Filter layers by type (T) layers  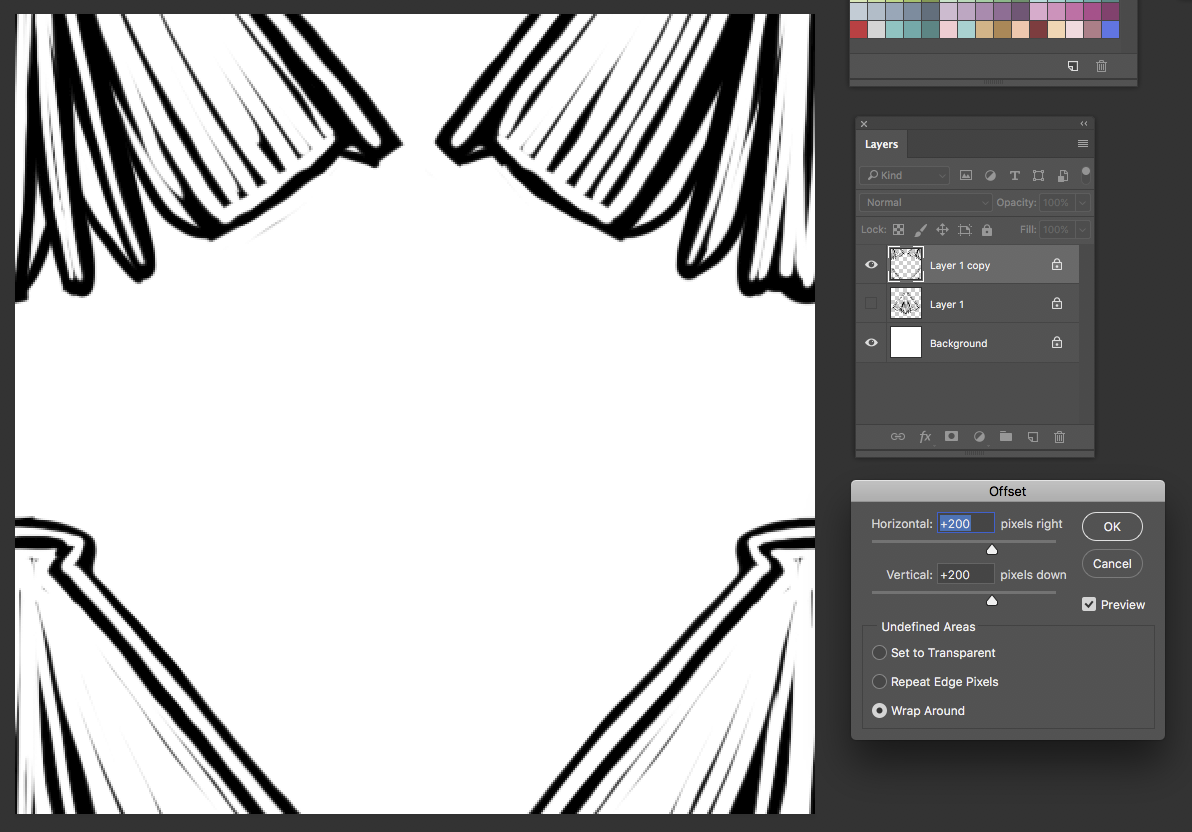(x=1014, y=176)
